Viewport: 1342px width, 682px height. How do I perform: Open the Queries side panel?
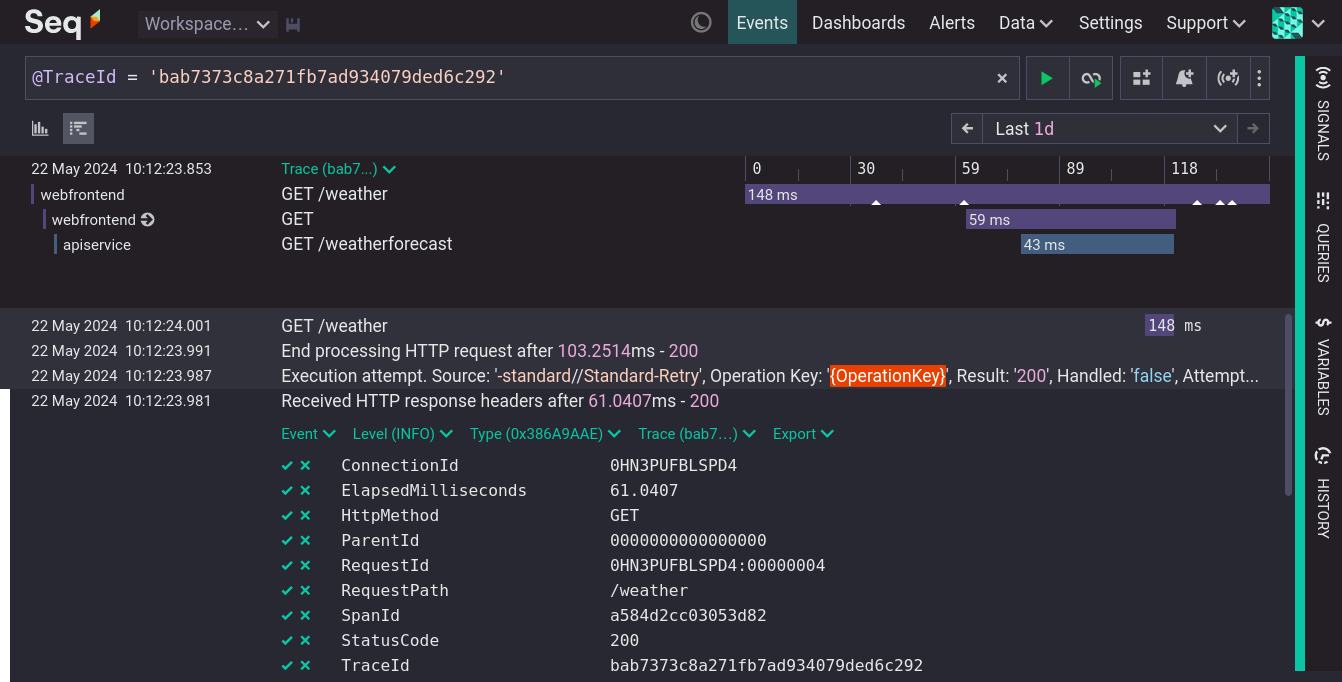point(1323,237)
